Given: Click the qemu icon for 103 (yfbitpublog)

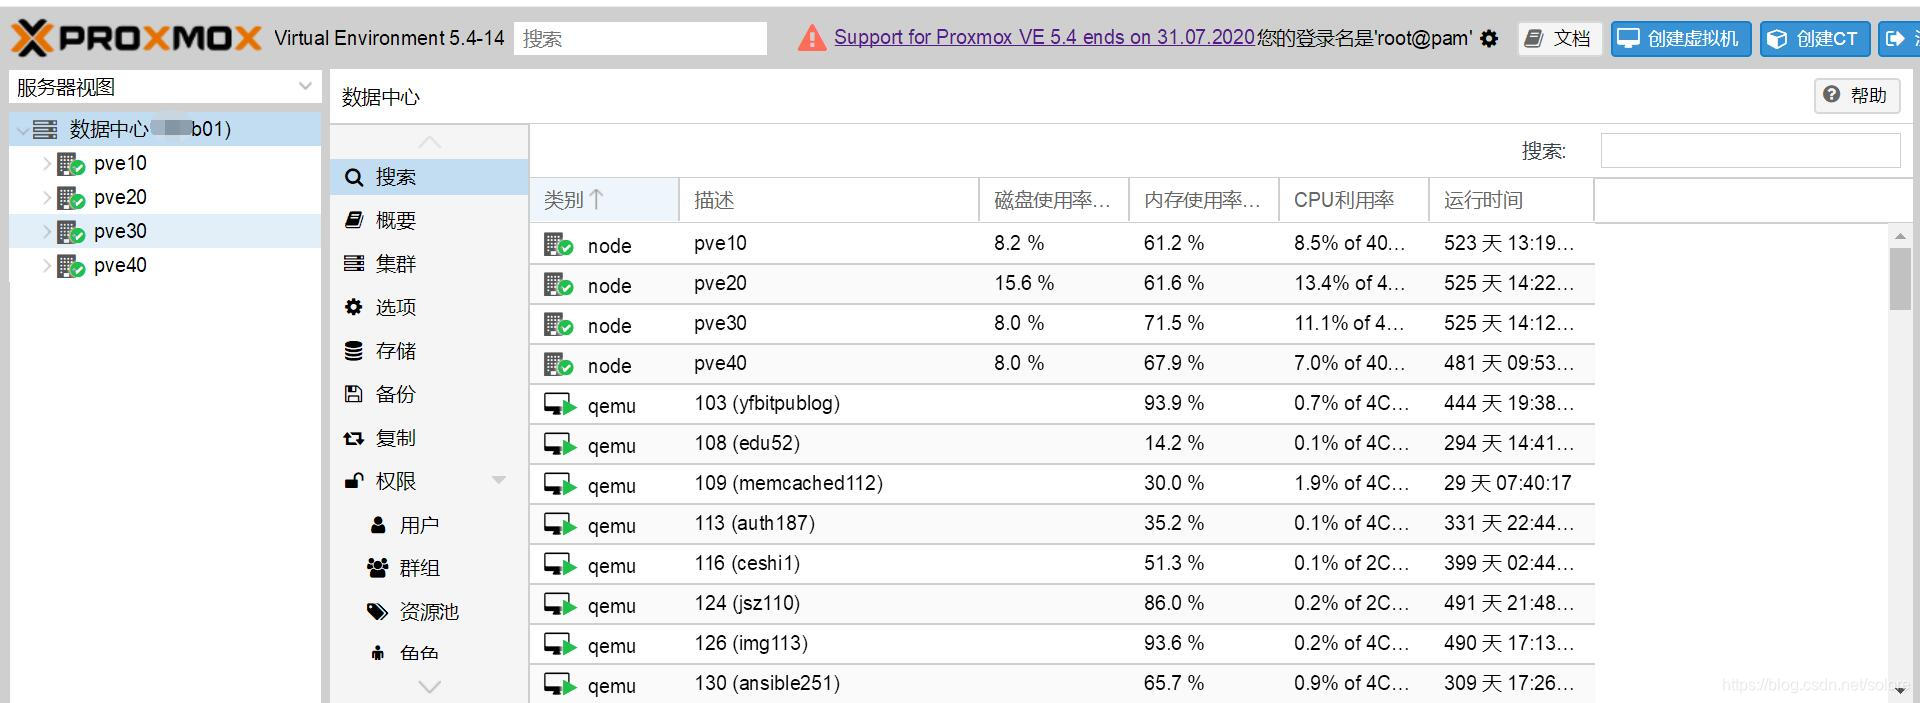Looking at the screenshot, I should pos(560,405).
